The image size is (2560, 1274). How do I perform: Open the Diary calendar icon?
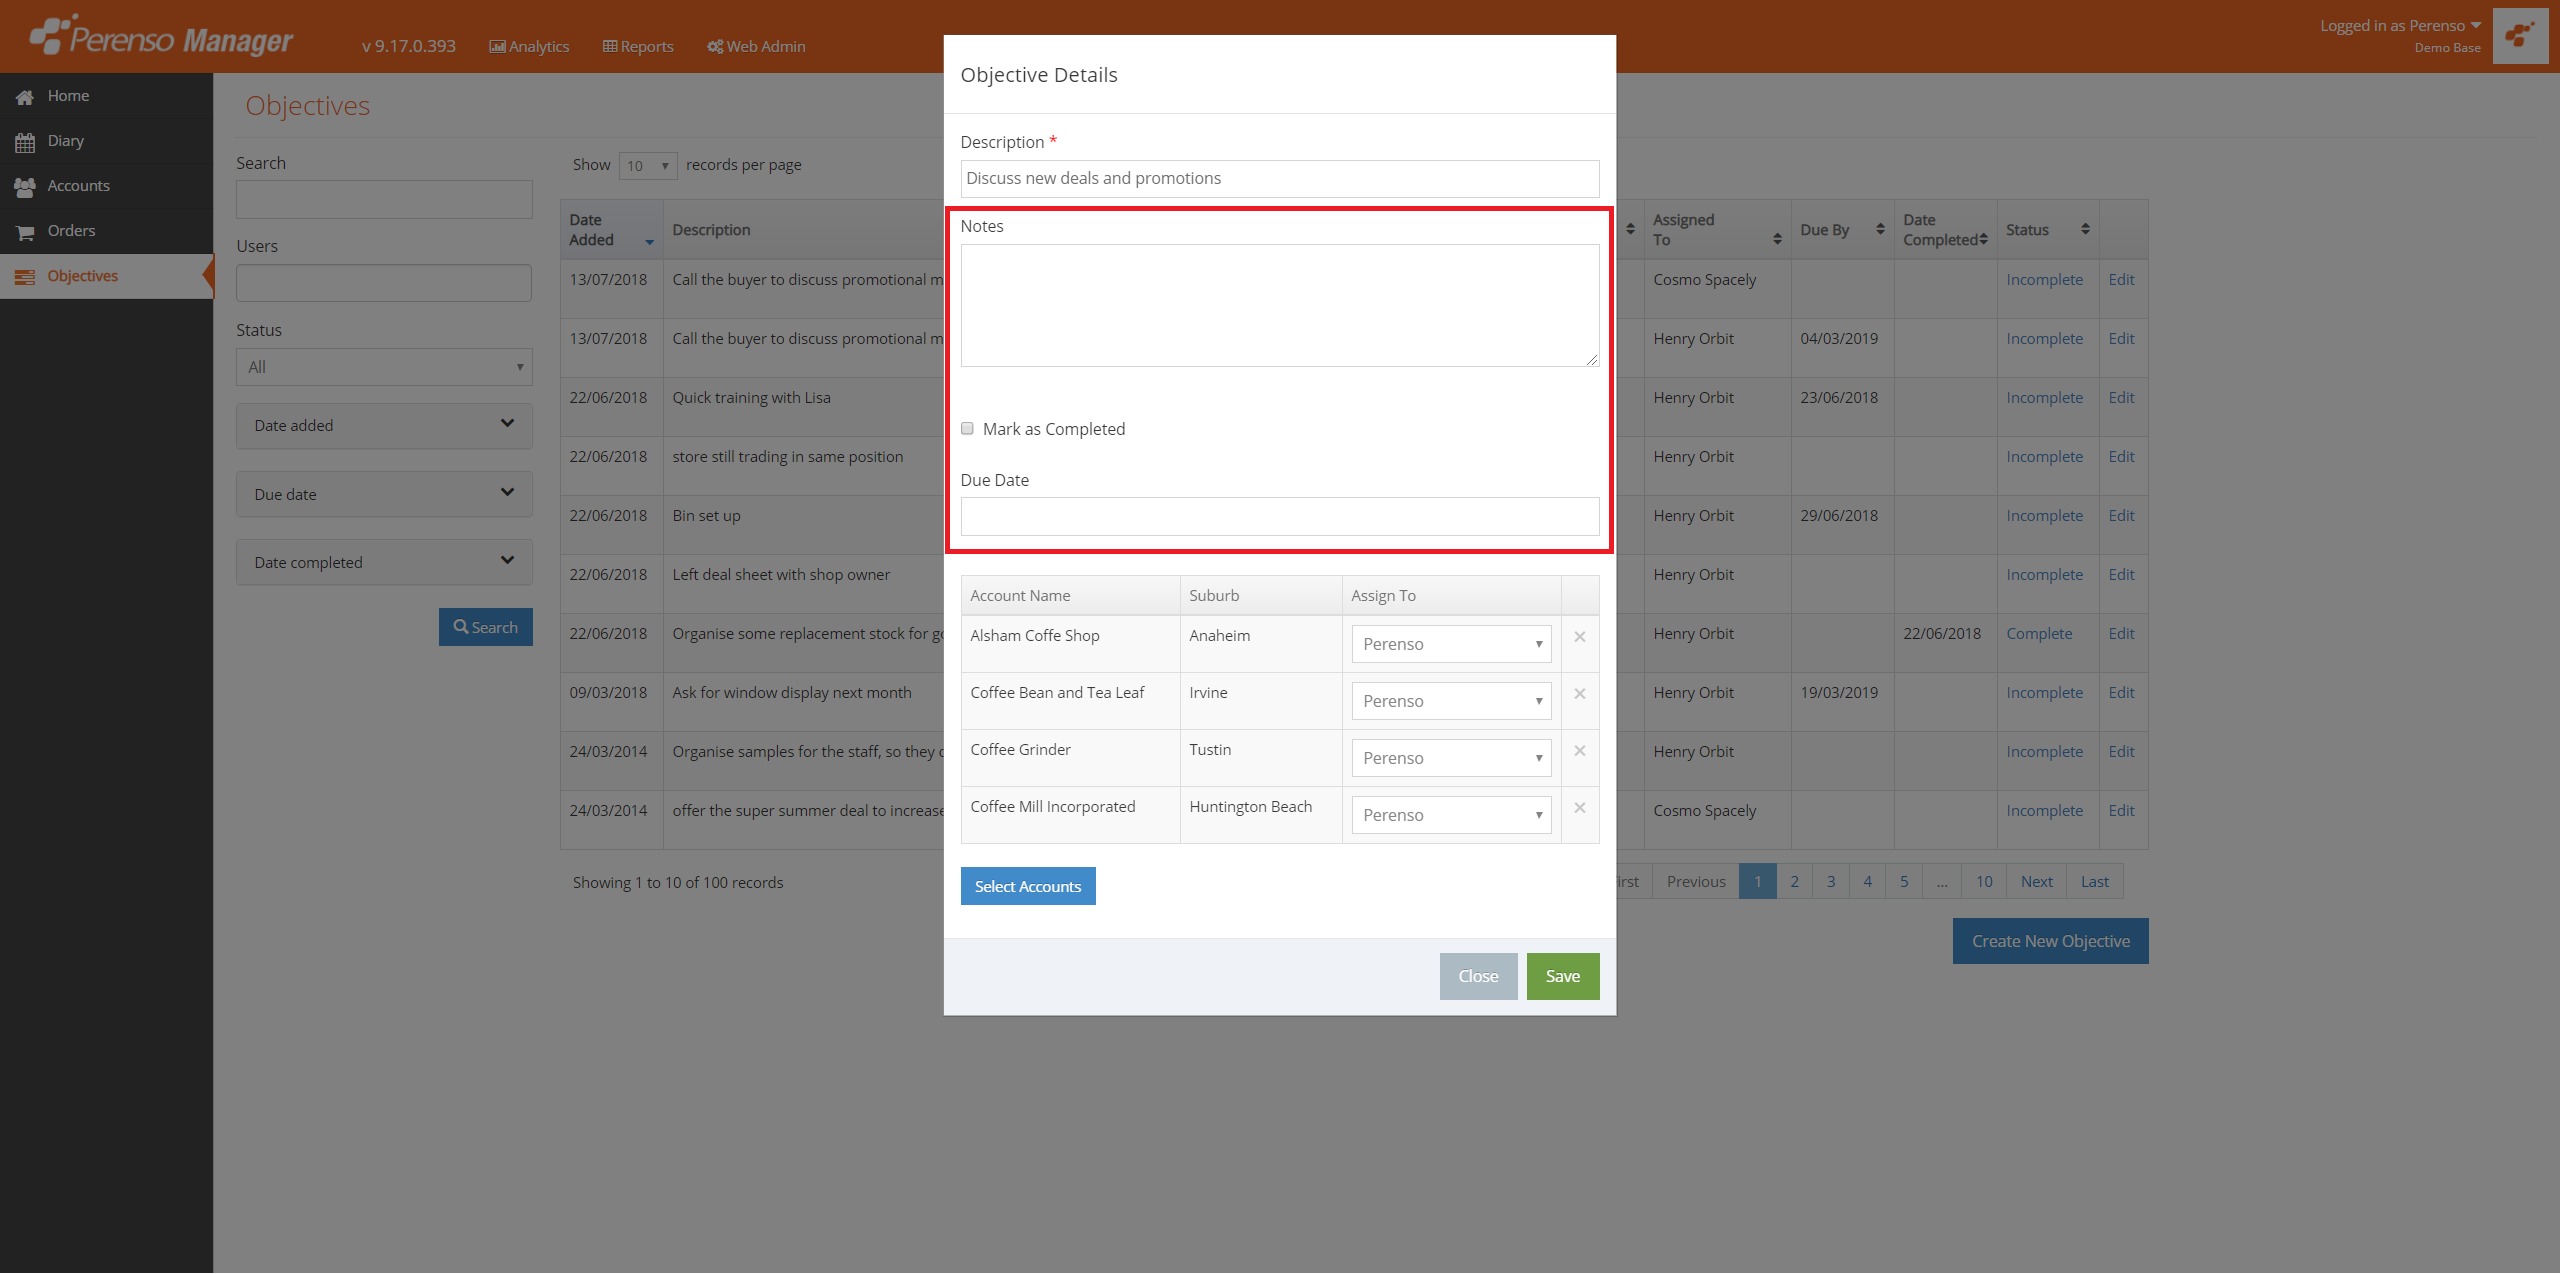click(25, 142)
